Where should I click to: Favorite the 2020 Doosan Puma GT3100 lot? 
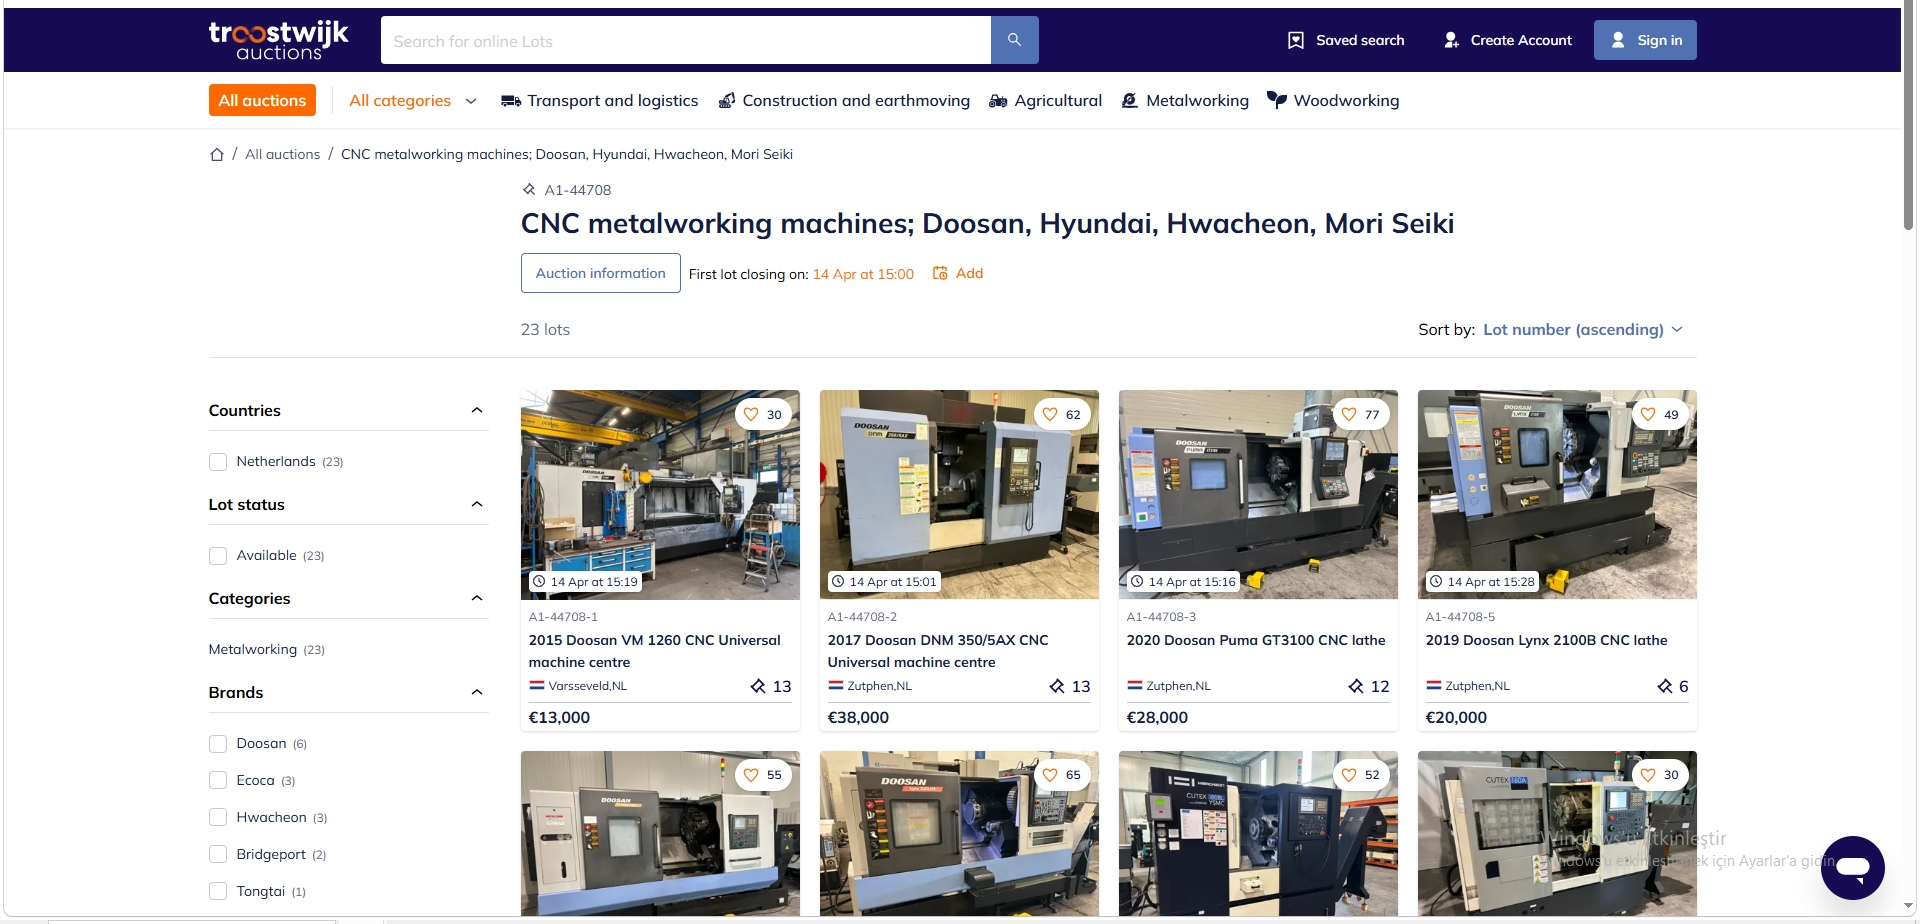[x=1348, y=413]
